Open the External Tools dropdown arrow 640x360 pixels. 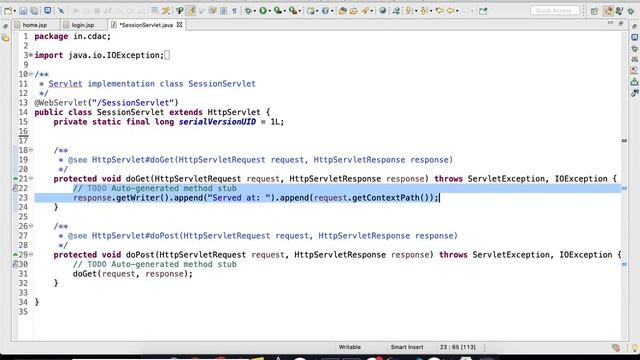coord(299,11)
